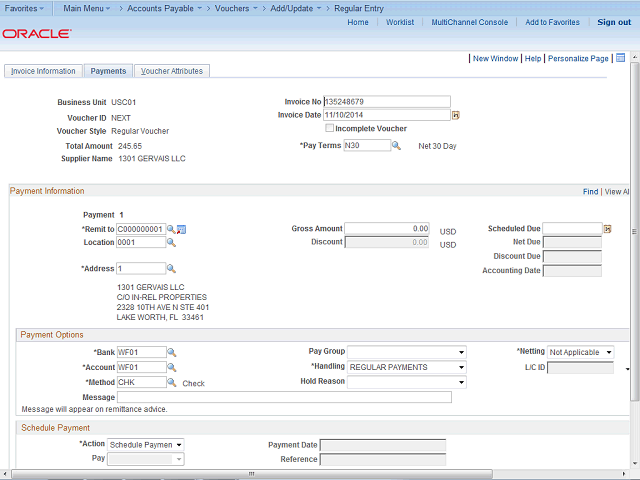Click the Pay Terms lookup magnifier
Viewport: 640px width, 480px height.
tap(396, 146)
